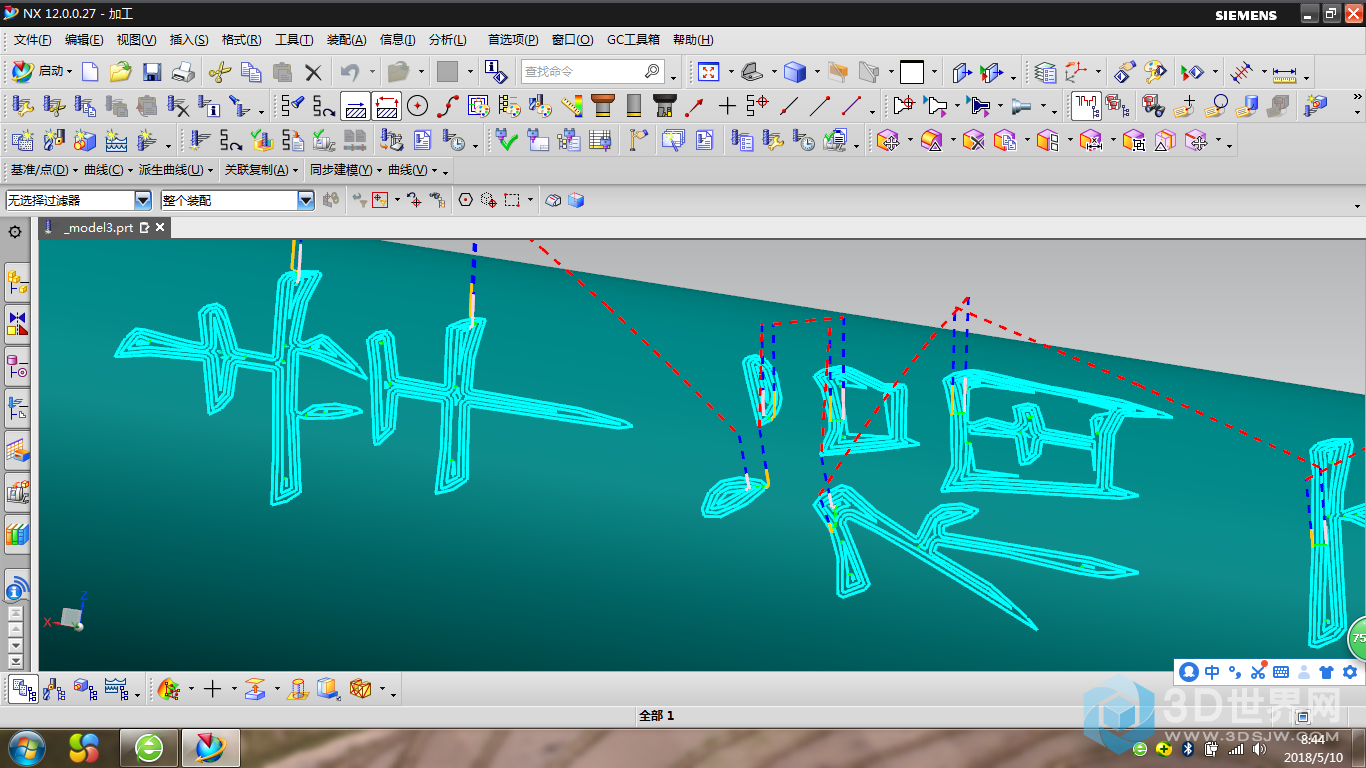This screenshot has height=768, width=1366.
Task: Expand the 派生曲线(U) dropdown
Action: click(x=176, y=170)
